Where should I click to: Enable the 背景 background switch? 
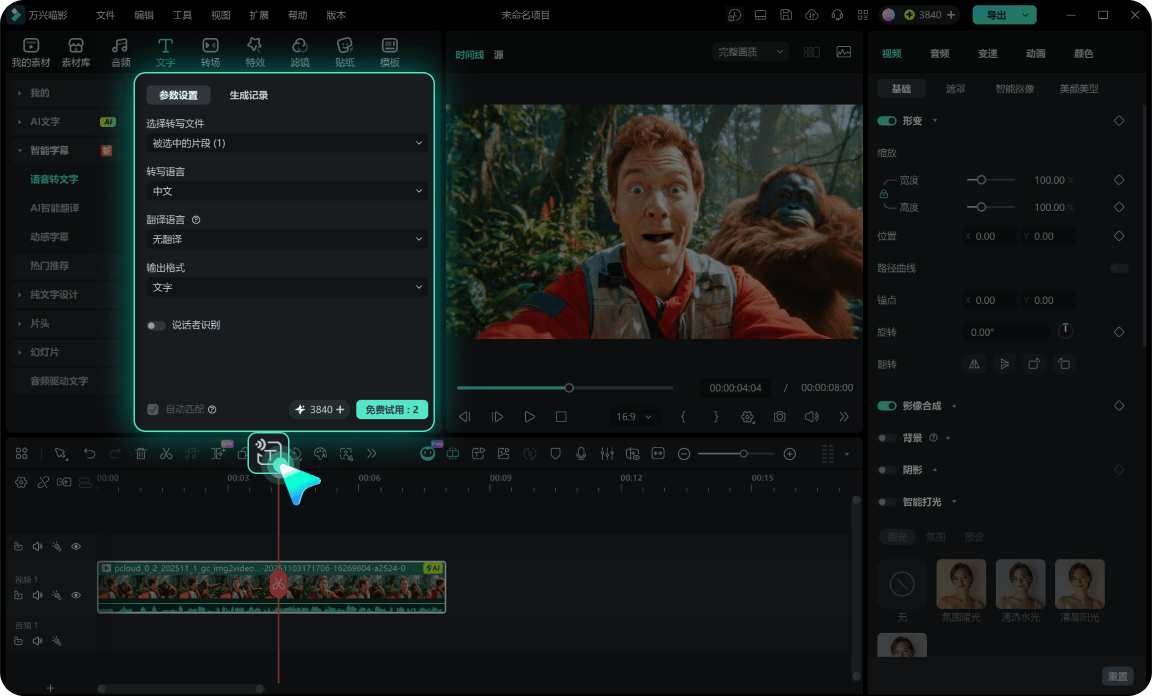coord(887,438)
